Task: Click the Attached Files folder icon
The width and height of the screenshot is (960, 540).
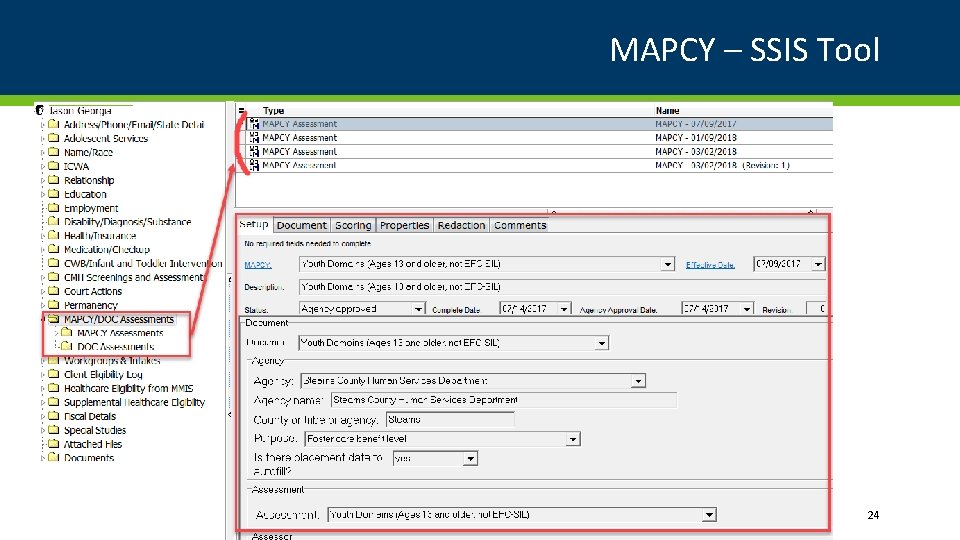Action: click(x=54, y=444)
